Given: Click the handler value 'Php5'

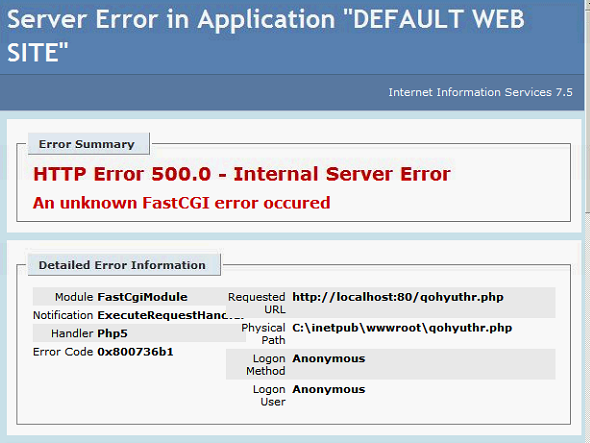Looking at the screenshot, I should tap(113, 333).
